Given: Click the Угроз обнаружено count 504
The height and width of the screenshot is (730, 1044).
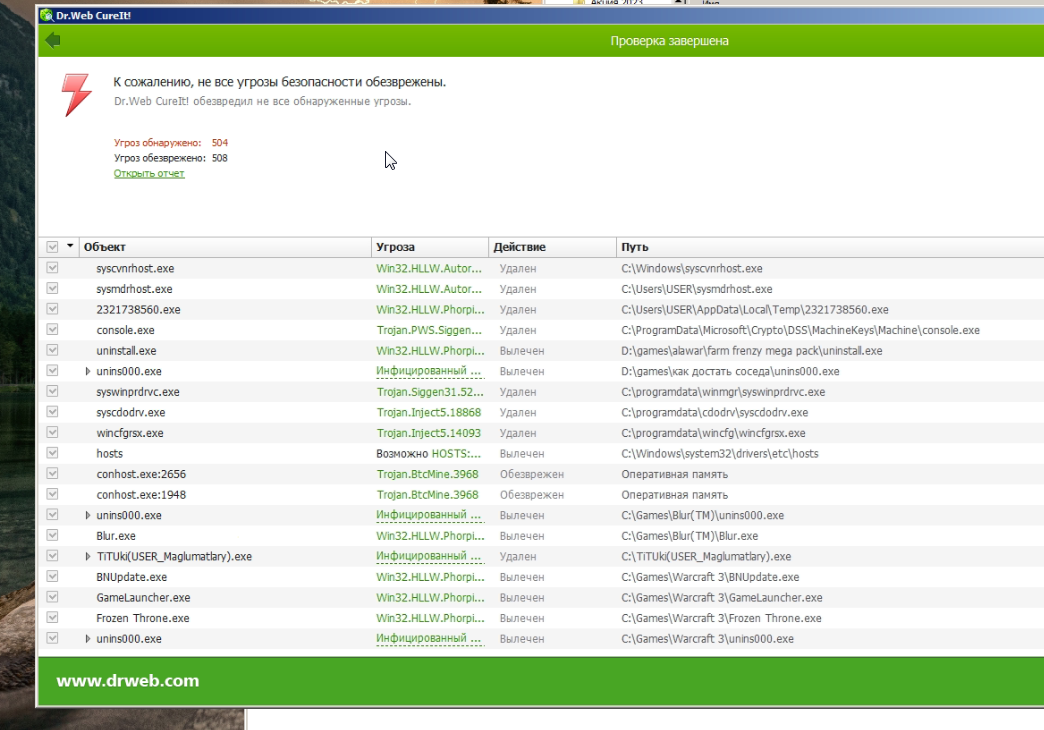Looking at the screenshot, I should pyautogui.click(x=220, y=143).
